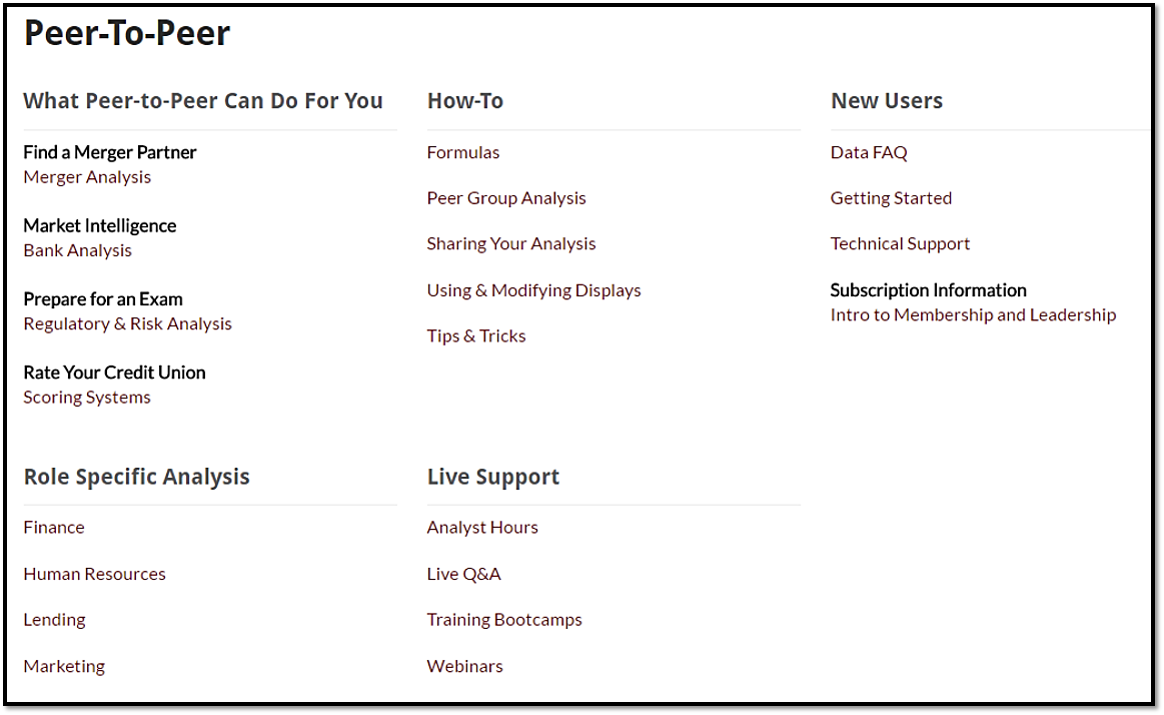This screenshot has width=1164, height=715.
Task: Click Using & Modifying Displays
Action: [x=534, y=290]
